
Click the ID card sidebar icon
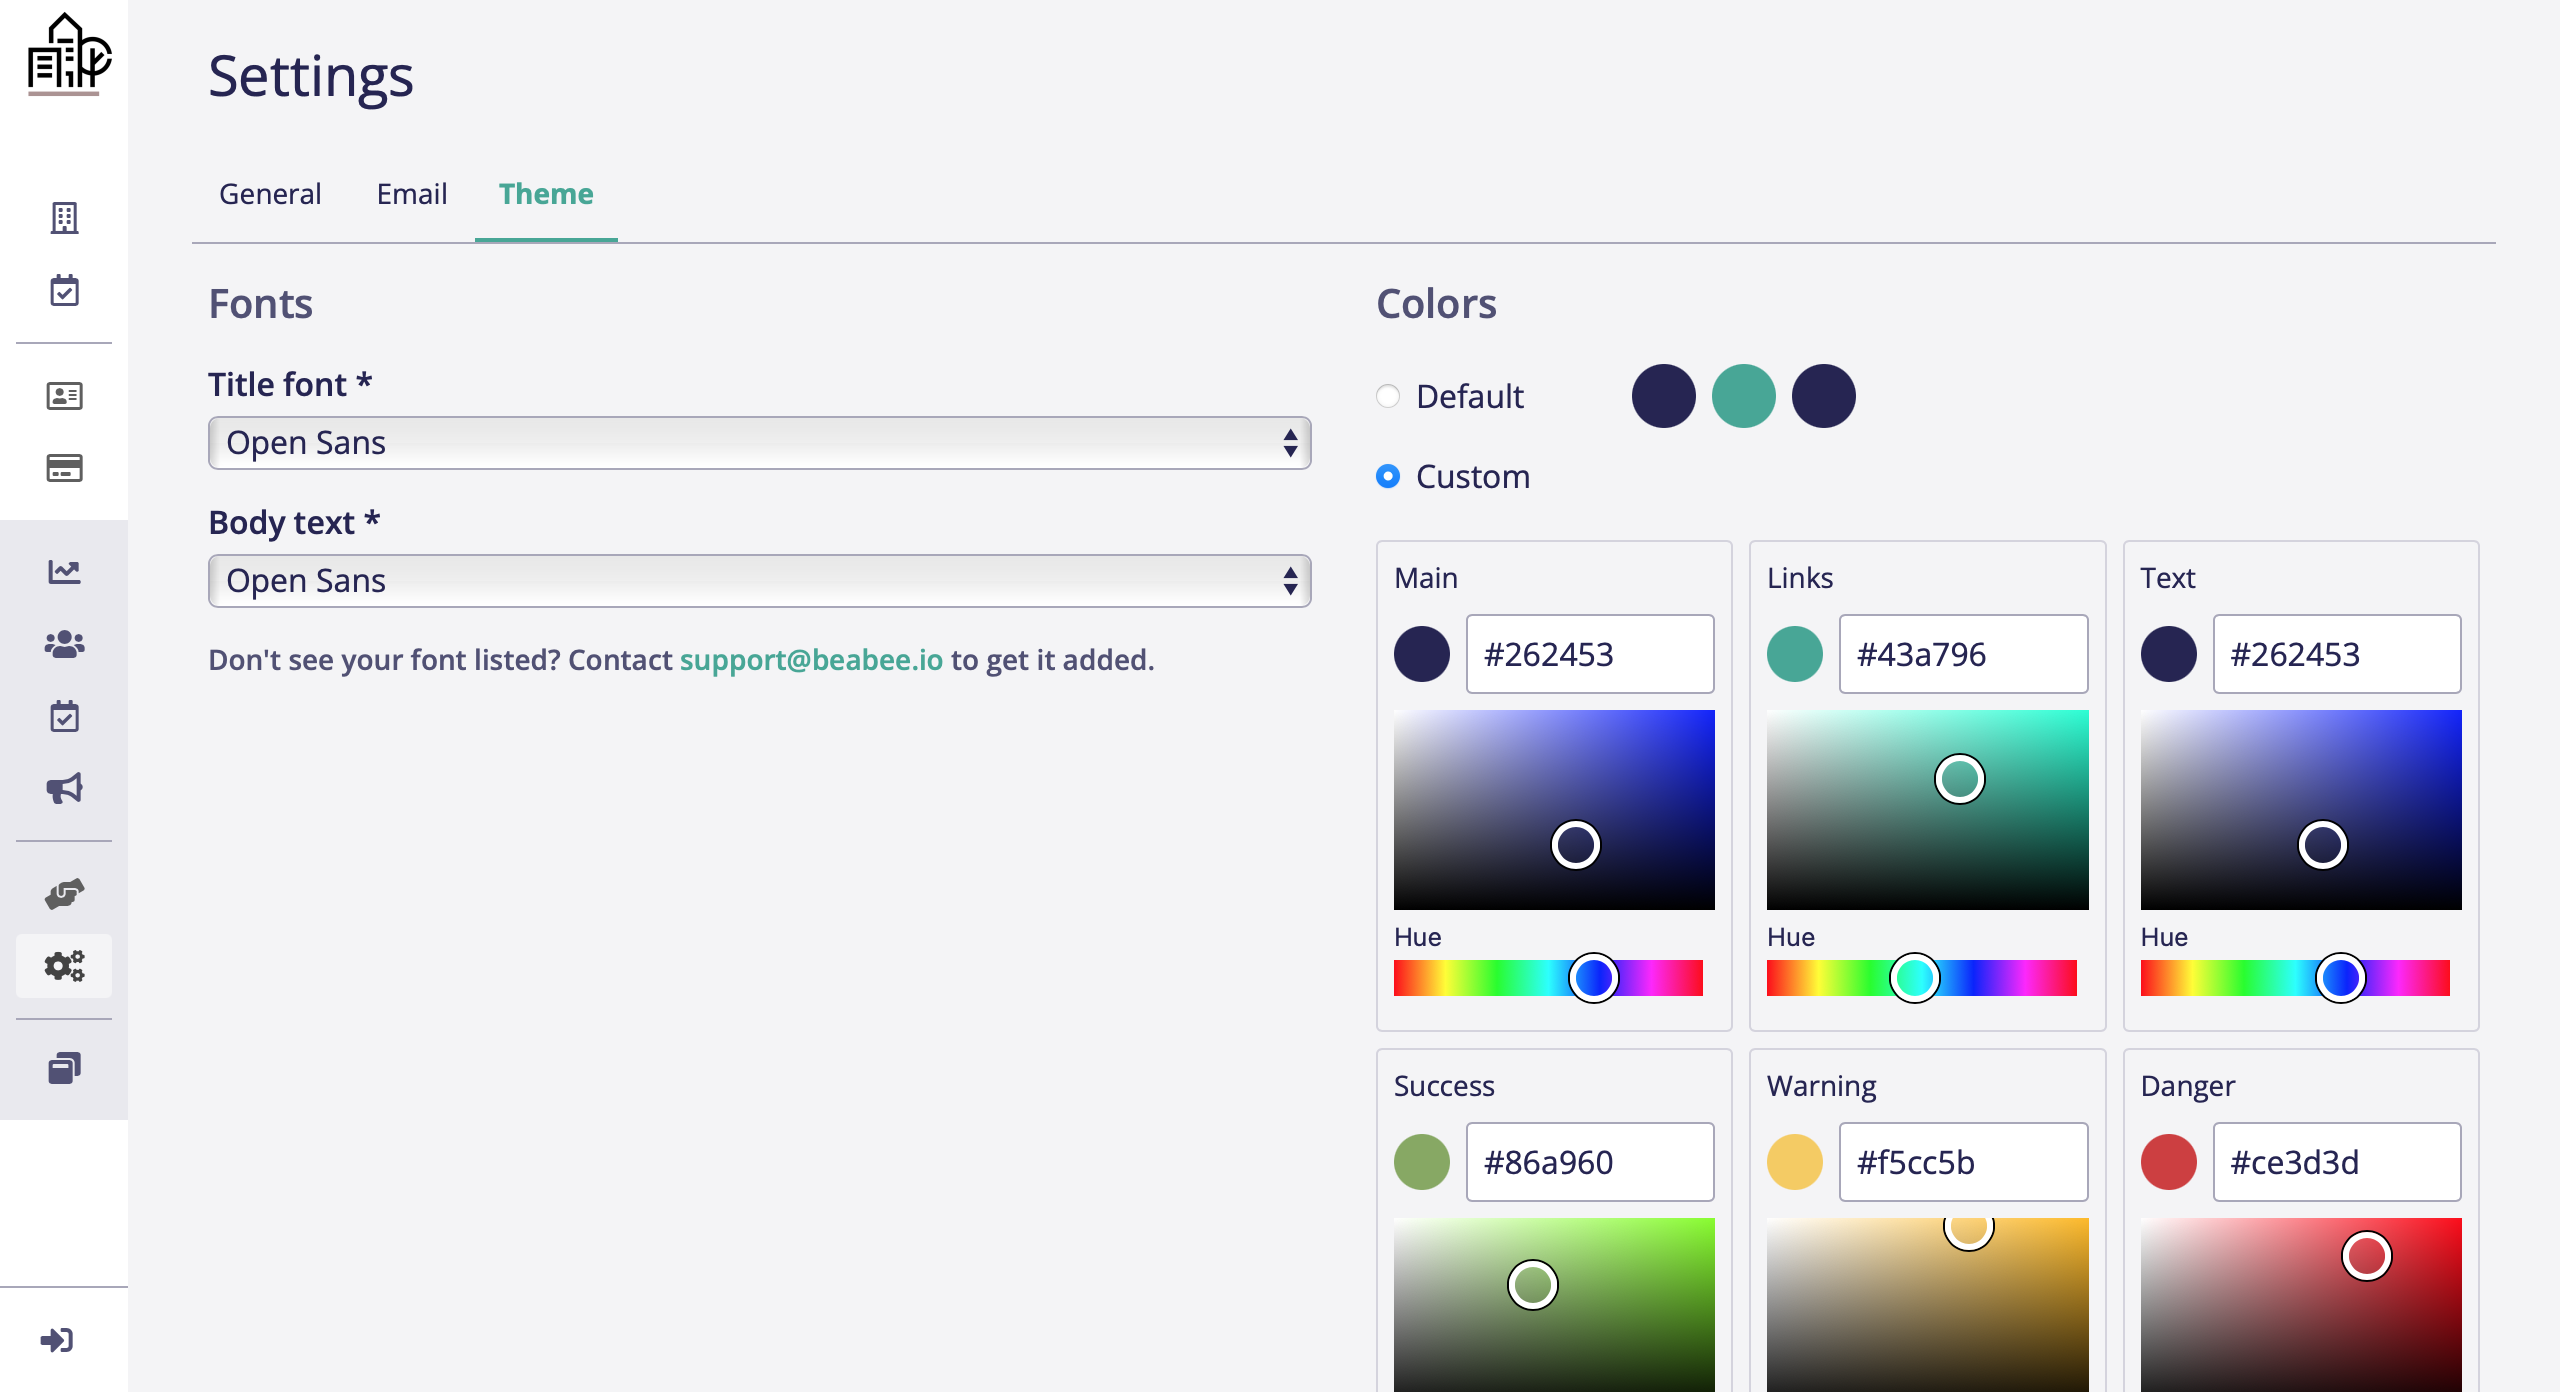coord(64,396)
